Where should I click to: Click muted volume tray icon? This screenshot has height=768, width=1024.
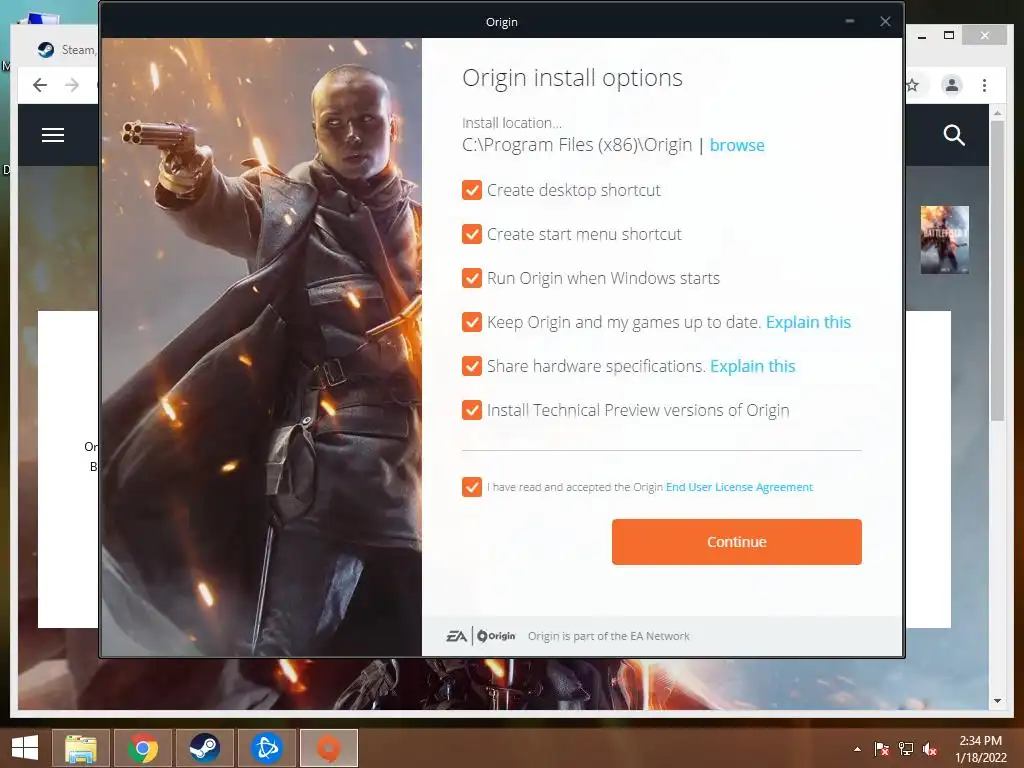930,749
